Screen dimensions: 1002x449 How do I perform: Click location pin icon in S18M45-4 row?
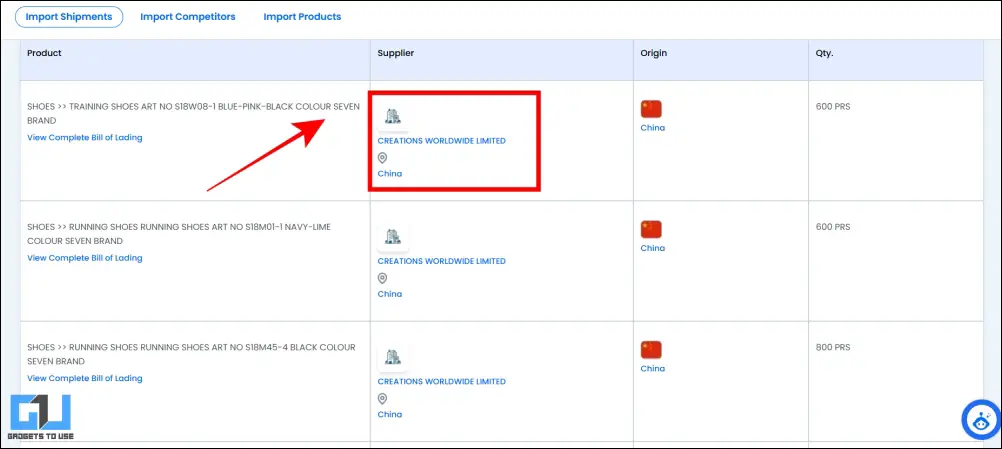pos(382,399)
